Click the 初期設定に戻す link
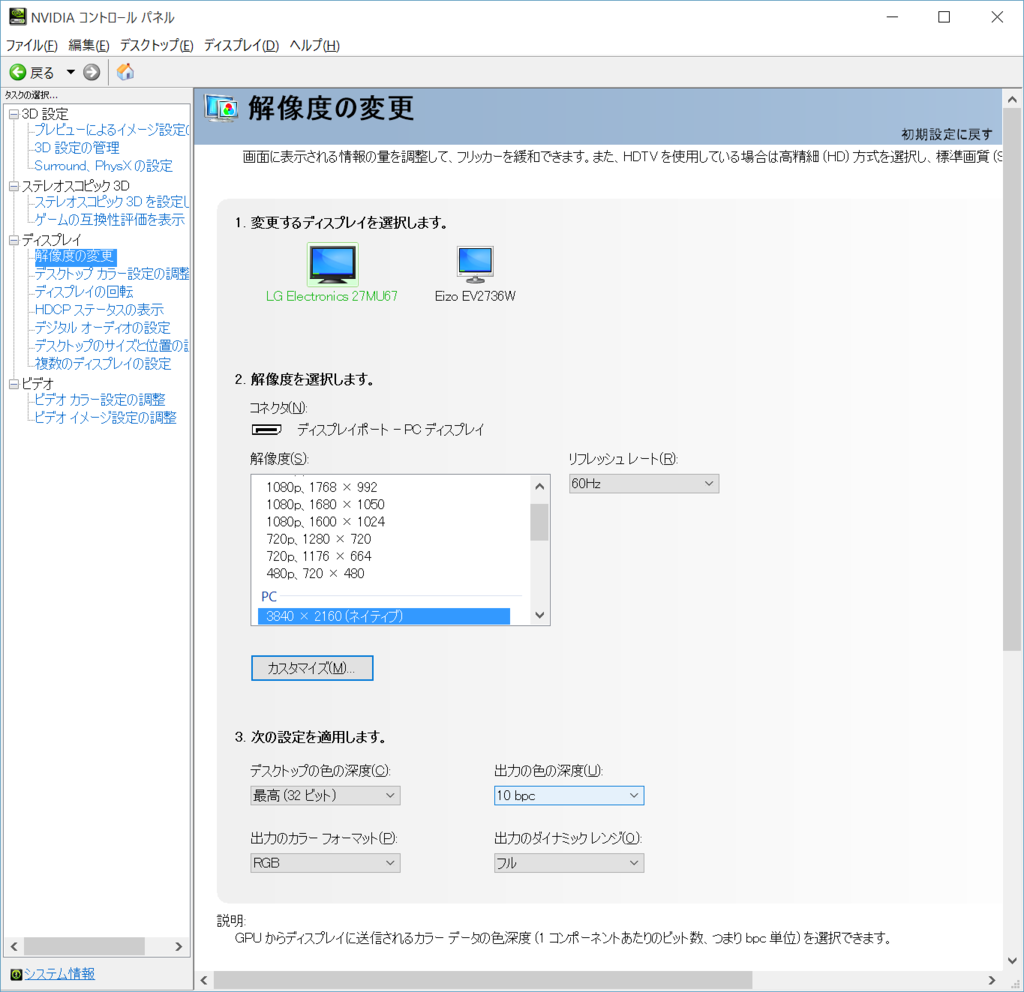Image resolution: width=1024 pixels, height=992 pixels. tap(947, 134)
